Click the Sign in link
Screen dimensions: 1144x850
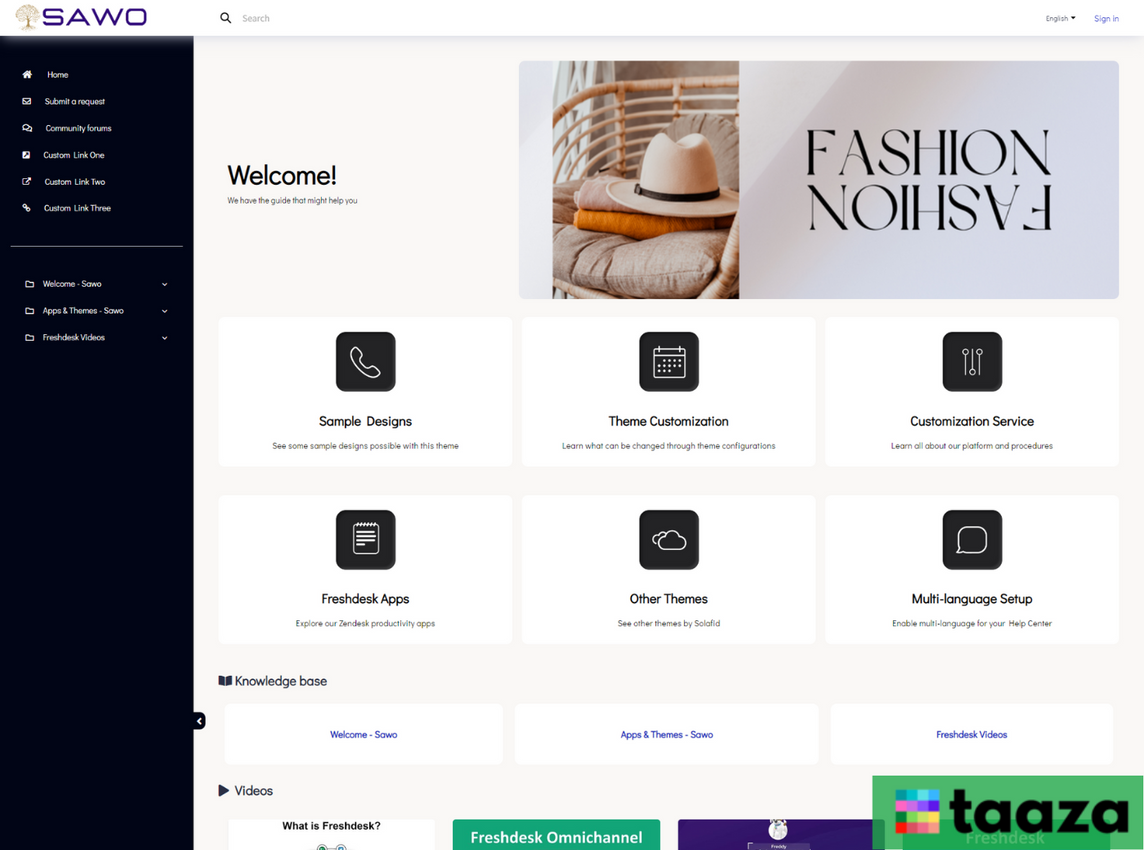pos(1106,18)
